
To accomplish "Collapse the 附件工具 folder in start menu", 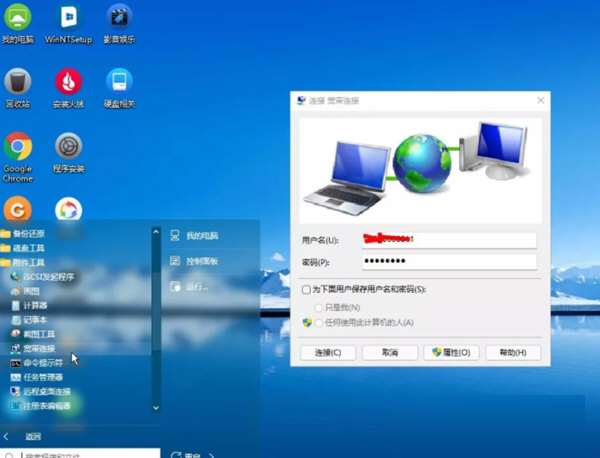I will pos(28,261).
